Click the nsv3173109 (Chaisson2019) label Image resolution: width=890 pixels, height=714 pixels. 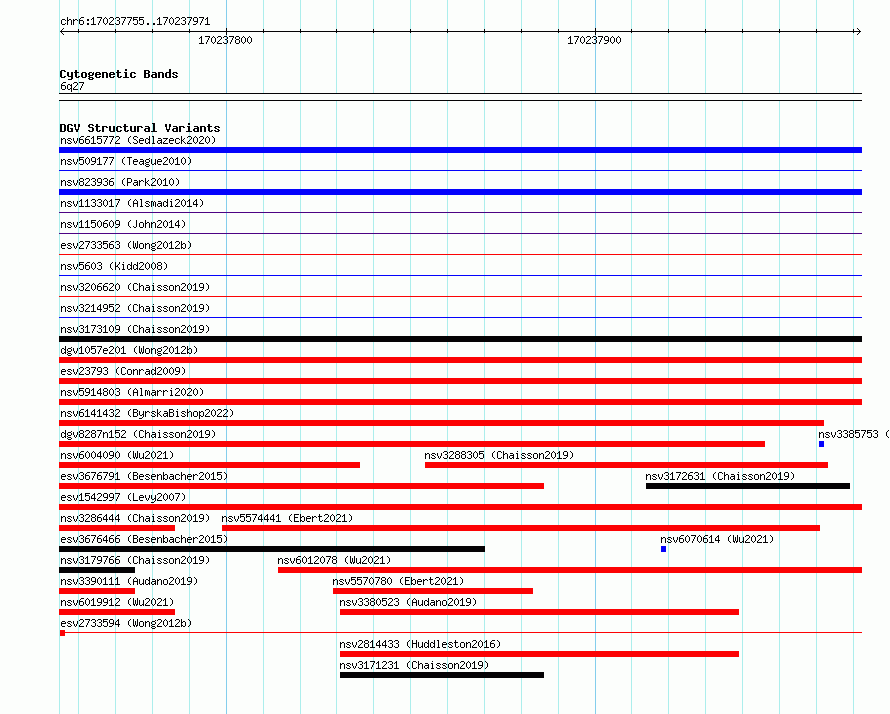click(135, 329)
